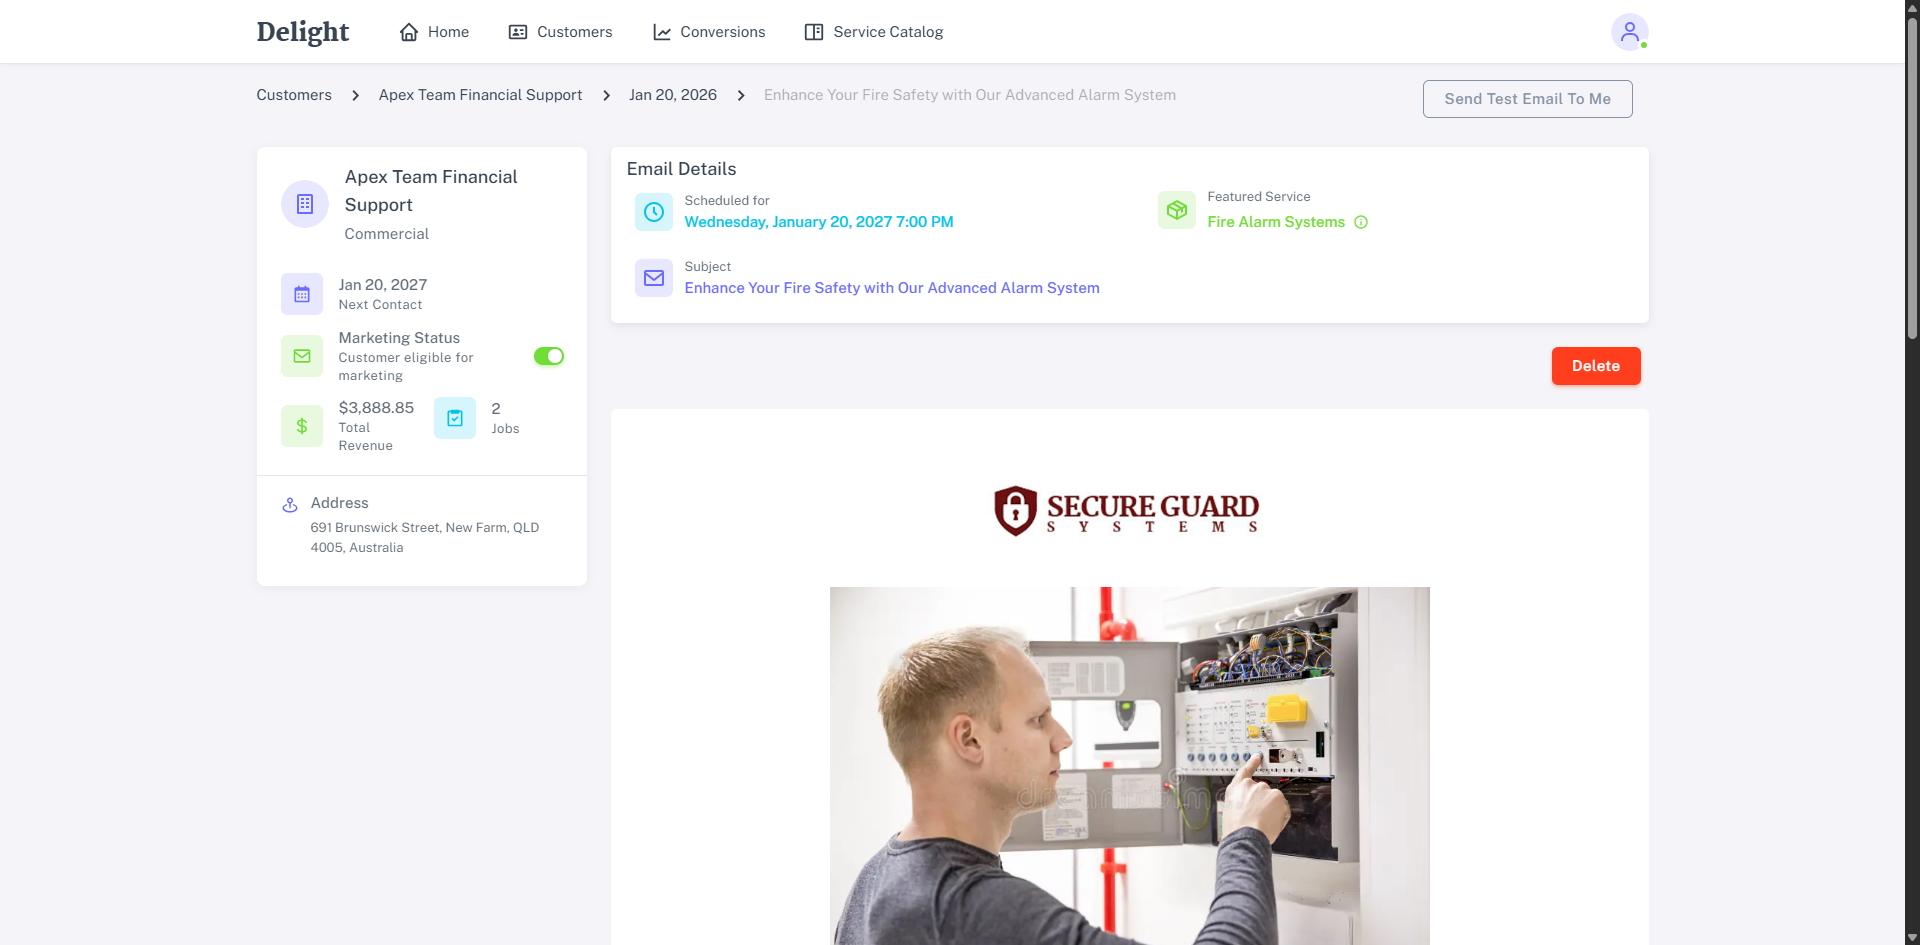Click the calendar icon beside Next Contact
The image size is (1920, 945).
(x=302, y=294)
